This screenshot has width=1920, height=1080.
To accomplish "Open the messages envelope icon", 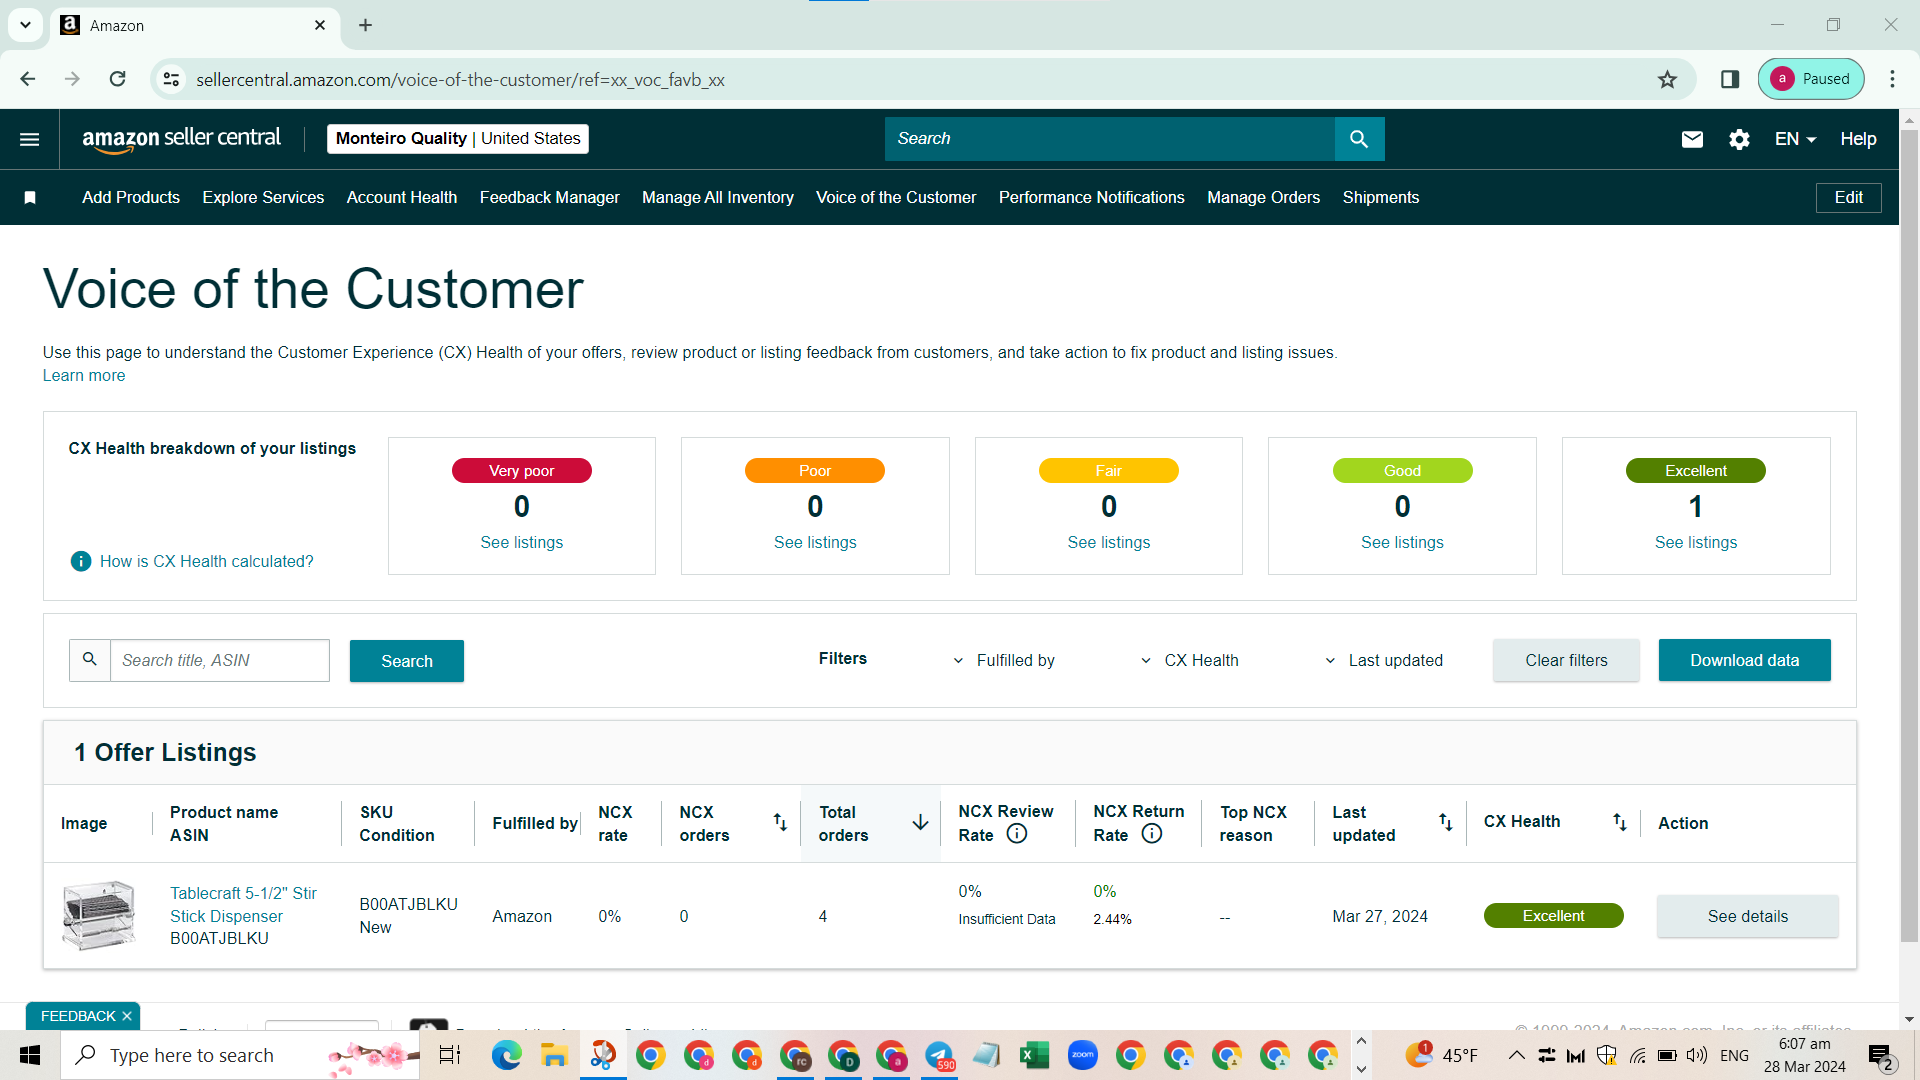I will pos(1692,139).
